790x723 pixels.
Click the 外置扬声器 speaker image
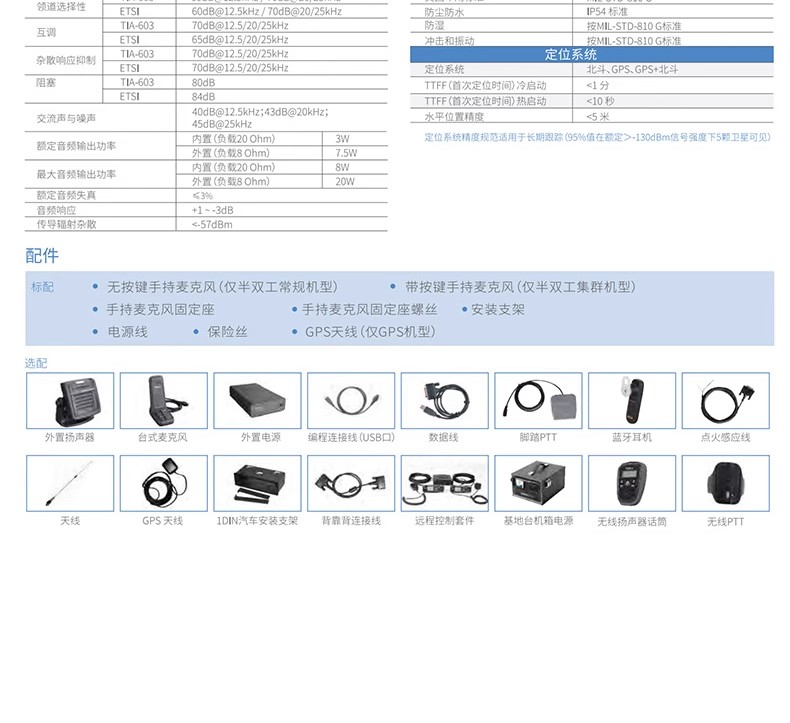[x=70, y=401]
